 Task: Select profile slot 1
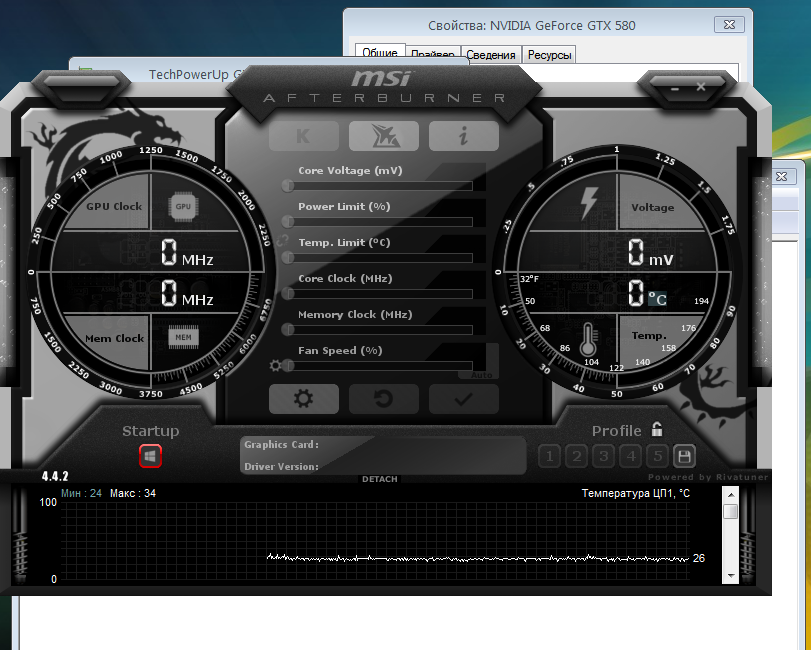coord(550,456)
